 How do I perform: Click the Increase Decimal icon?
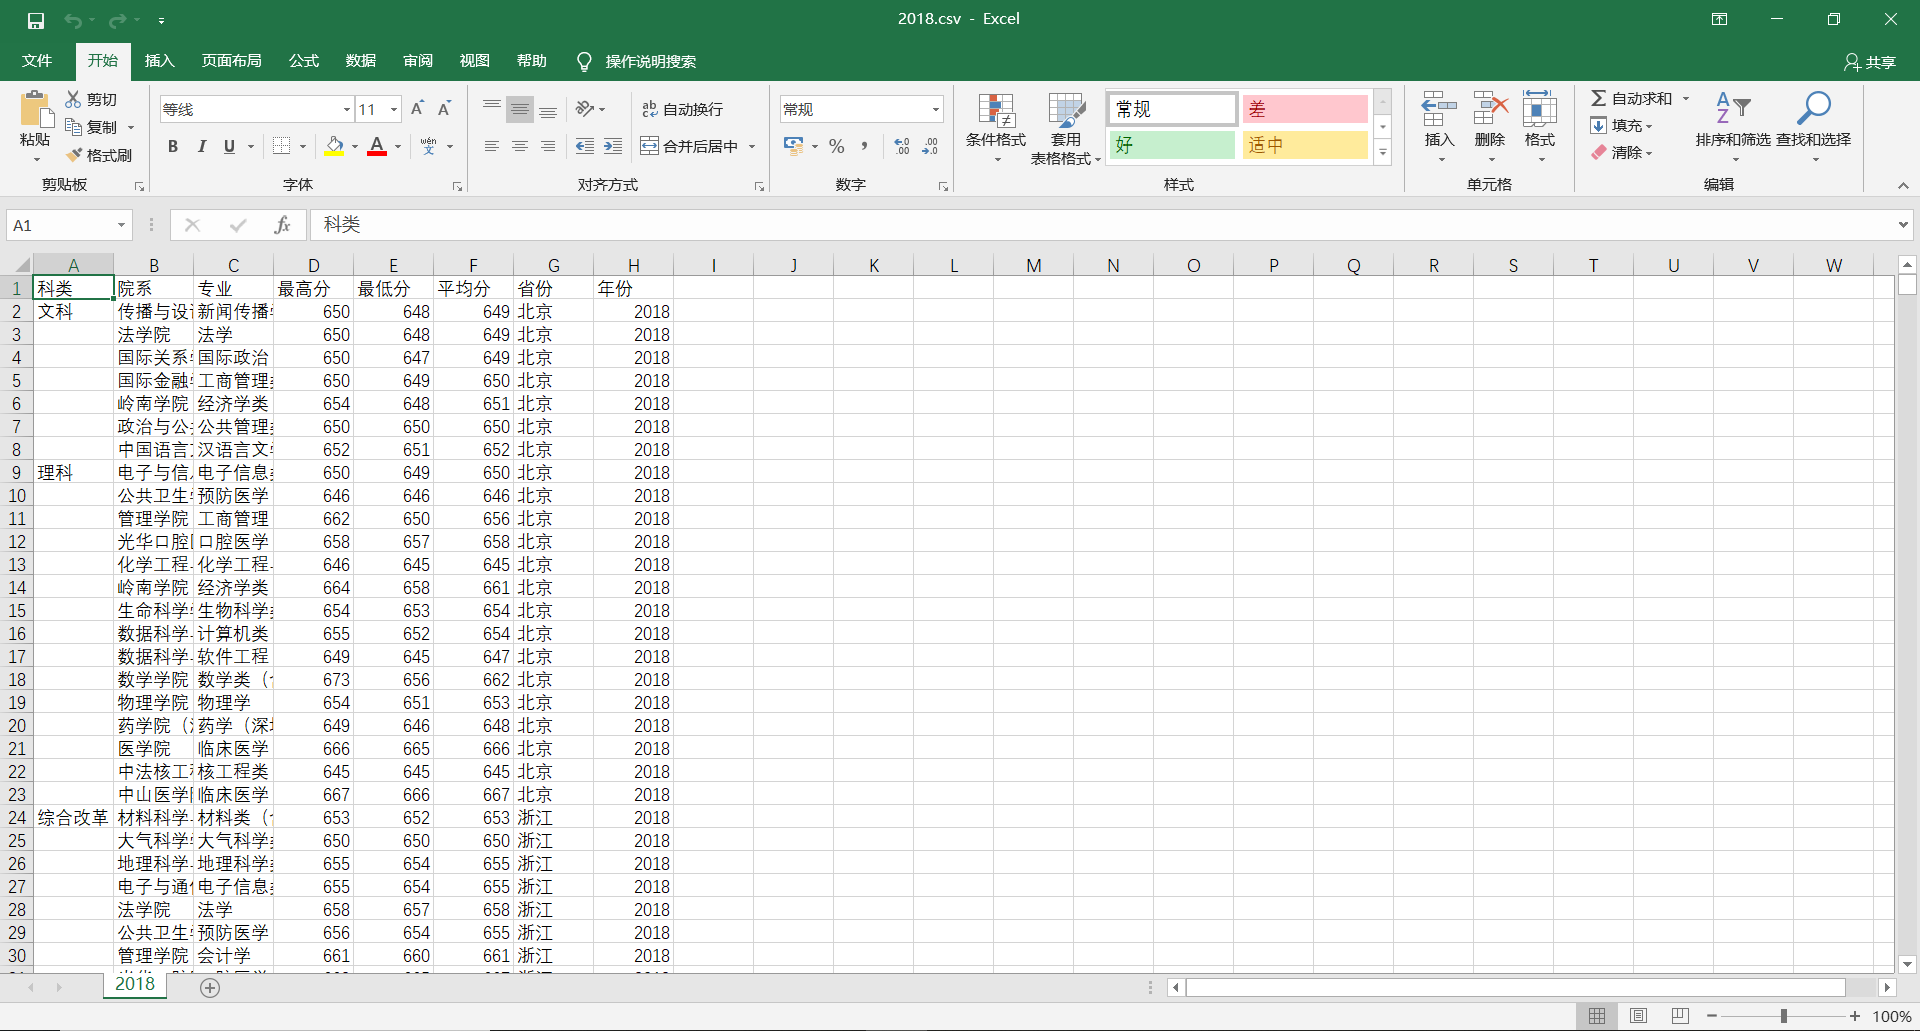[902, 146]
